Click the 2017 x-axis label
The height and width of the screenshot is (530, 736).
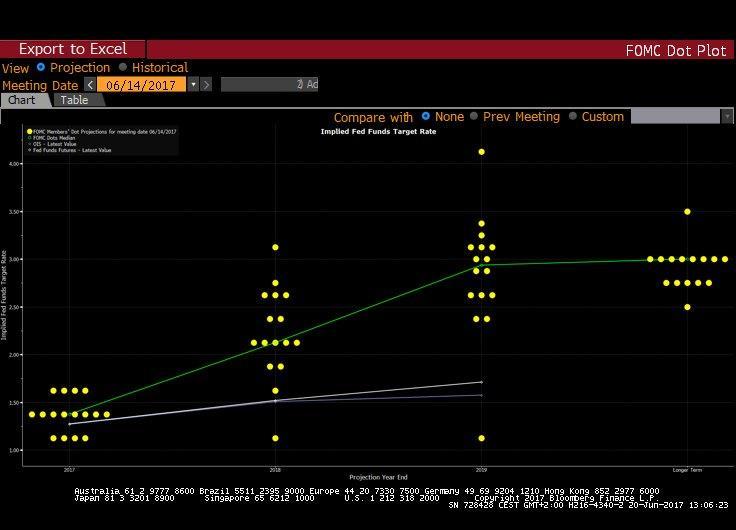pos(69,470)
